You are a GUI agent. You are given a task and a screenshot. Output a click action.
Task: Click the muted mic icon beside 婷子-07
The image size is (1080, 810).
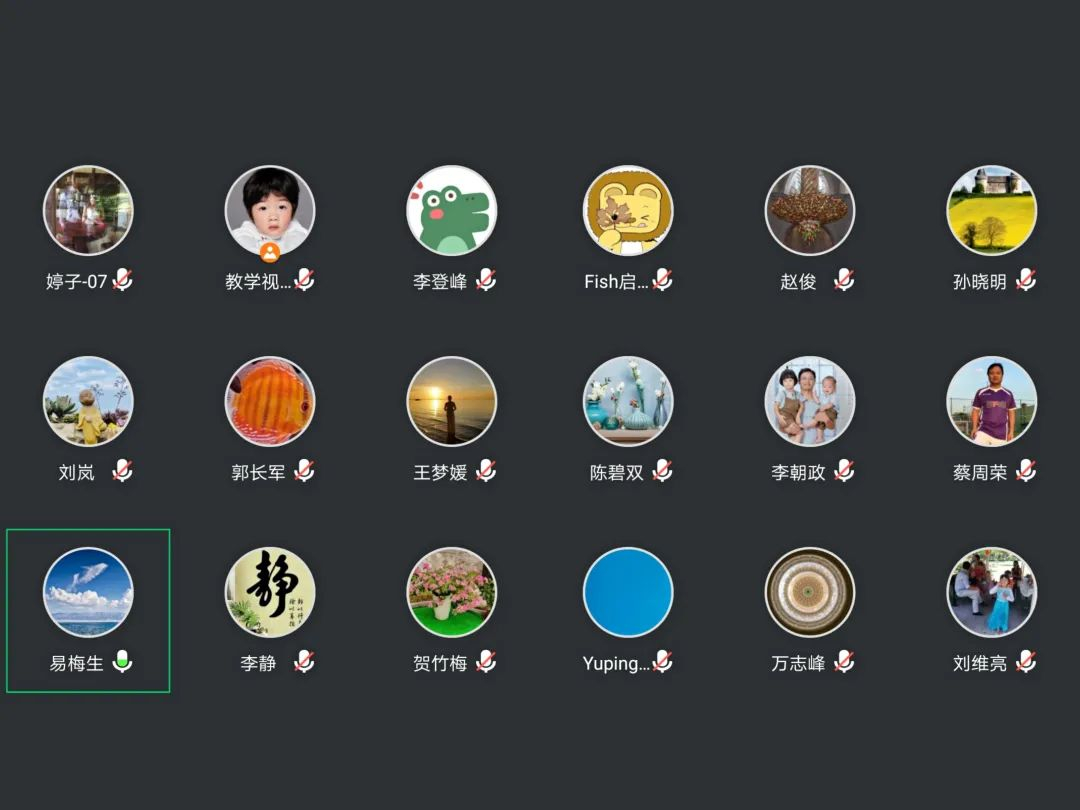(x=123, y=280)
